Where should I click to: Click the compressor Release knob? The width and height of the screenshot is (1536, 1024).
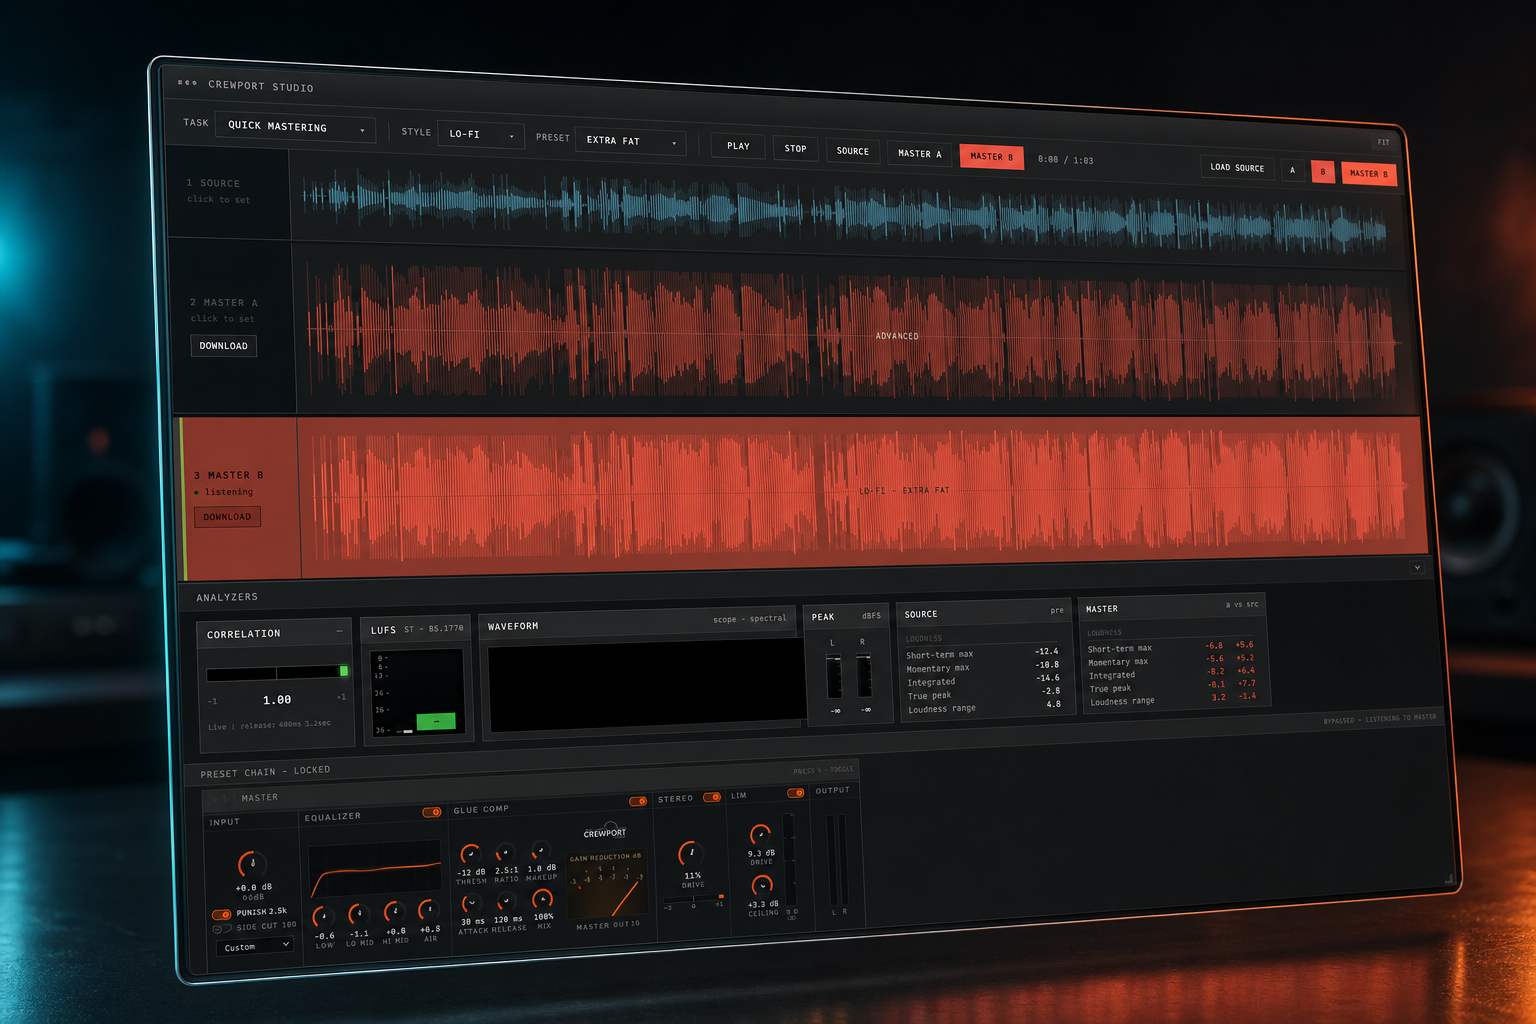tap(507, 902)
